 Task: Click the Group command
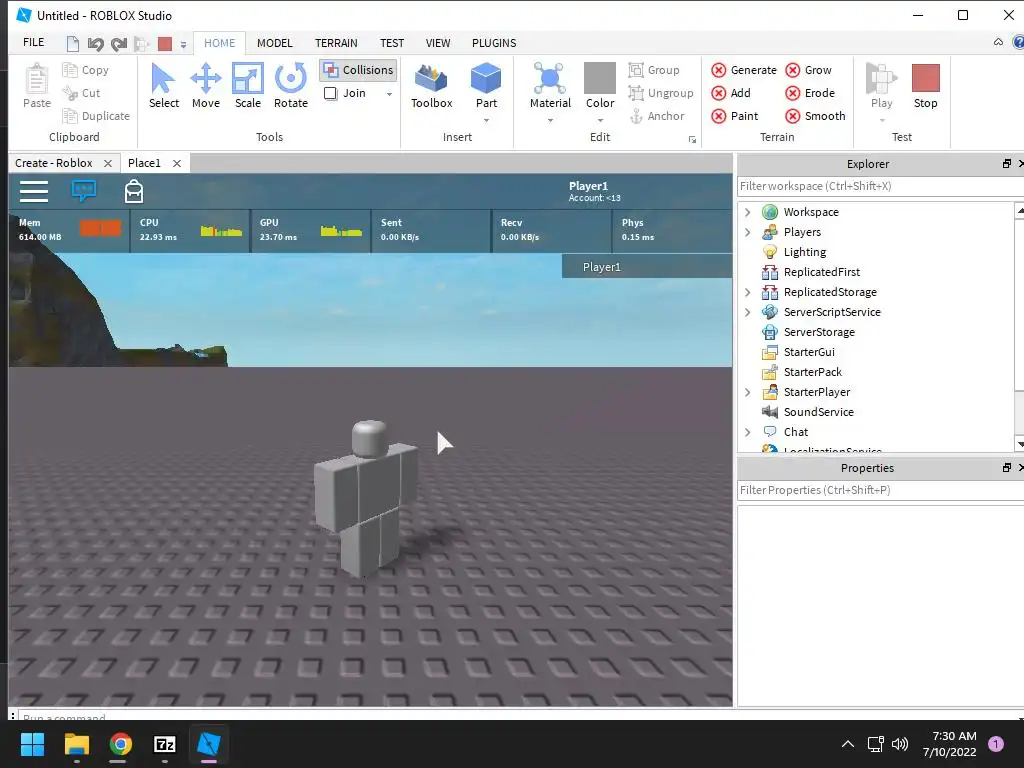click(x=654, y=70)
